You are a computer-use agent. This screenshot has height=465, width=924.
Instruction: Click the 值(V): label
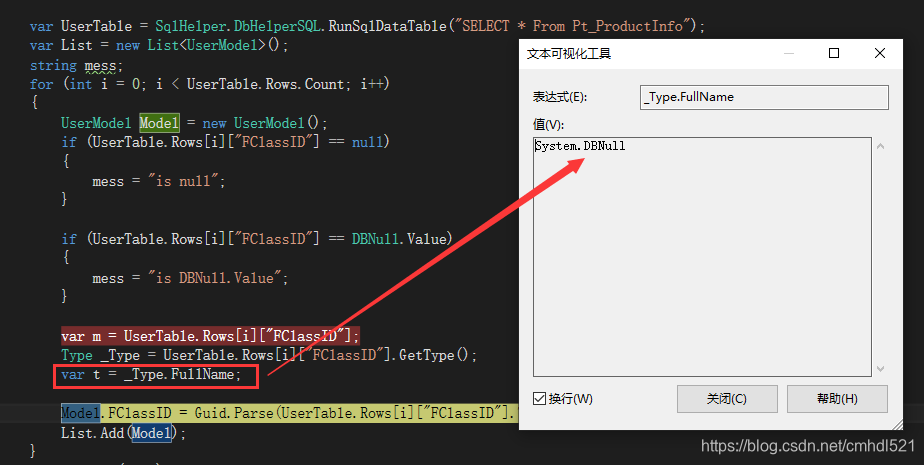[x=548, y=125]
